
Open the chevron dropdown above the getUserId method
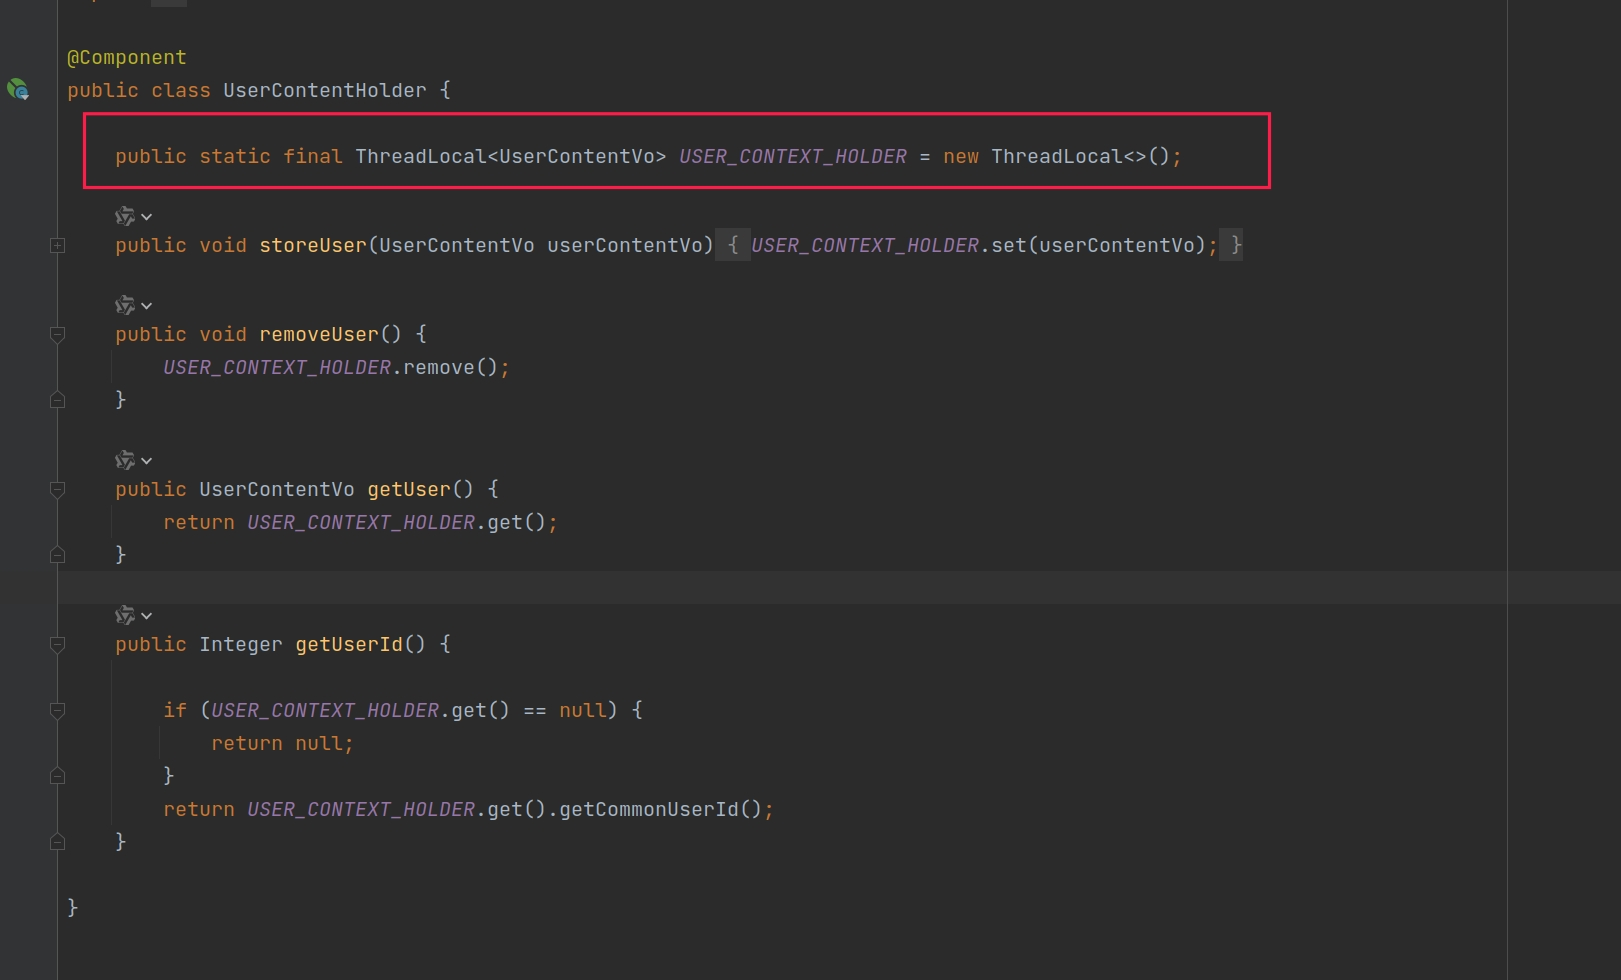(x=147, y=616)
